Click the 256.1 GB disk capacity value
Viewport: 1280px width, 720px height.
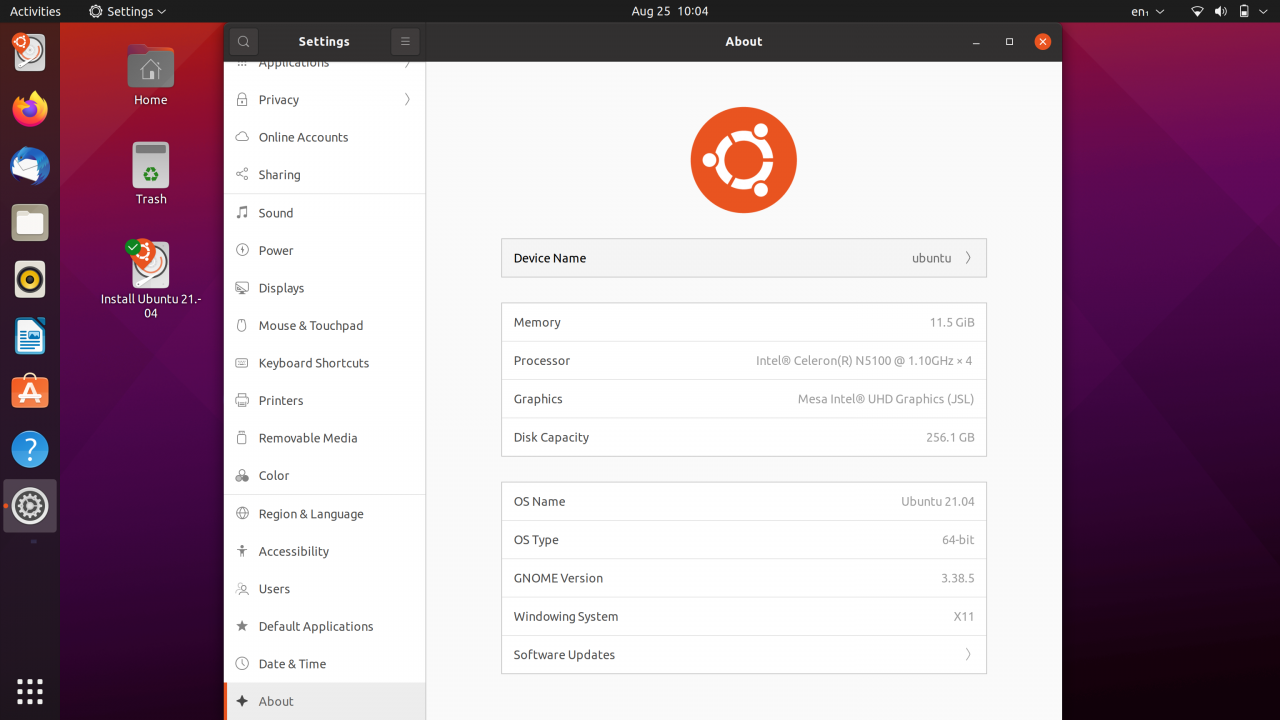point(950,437)
